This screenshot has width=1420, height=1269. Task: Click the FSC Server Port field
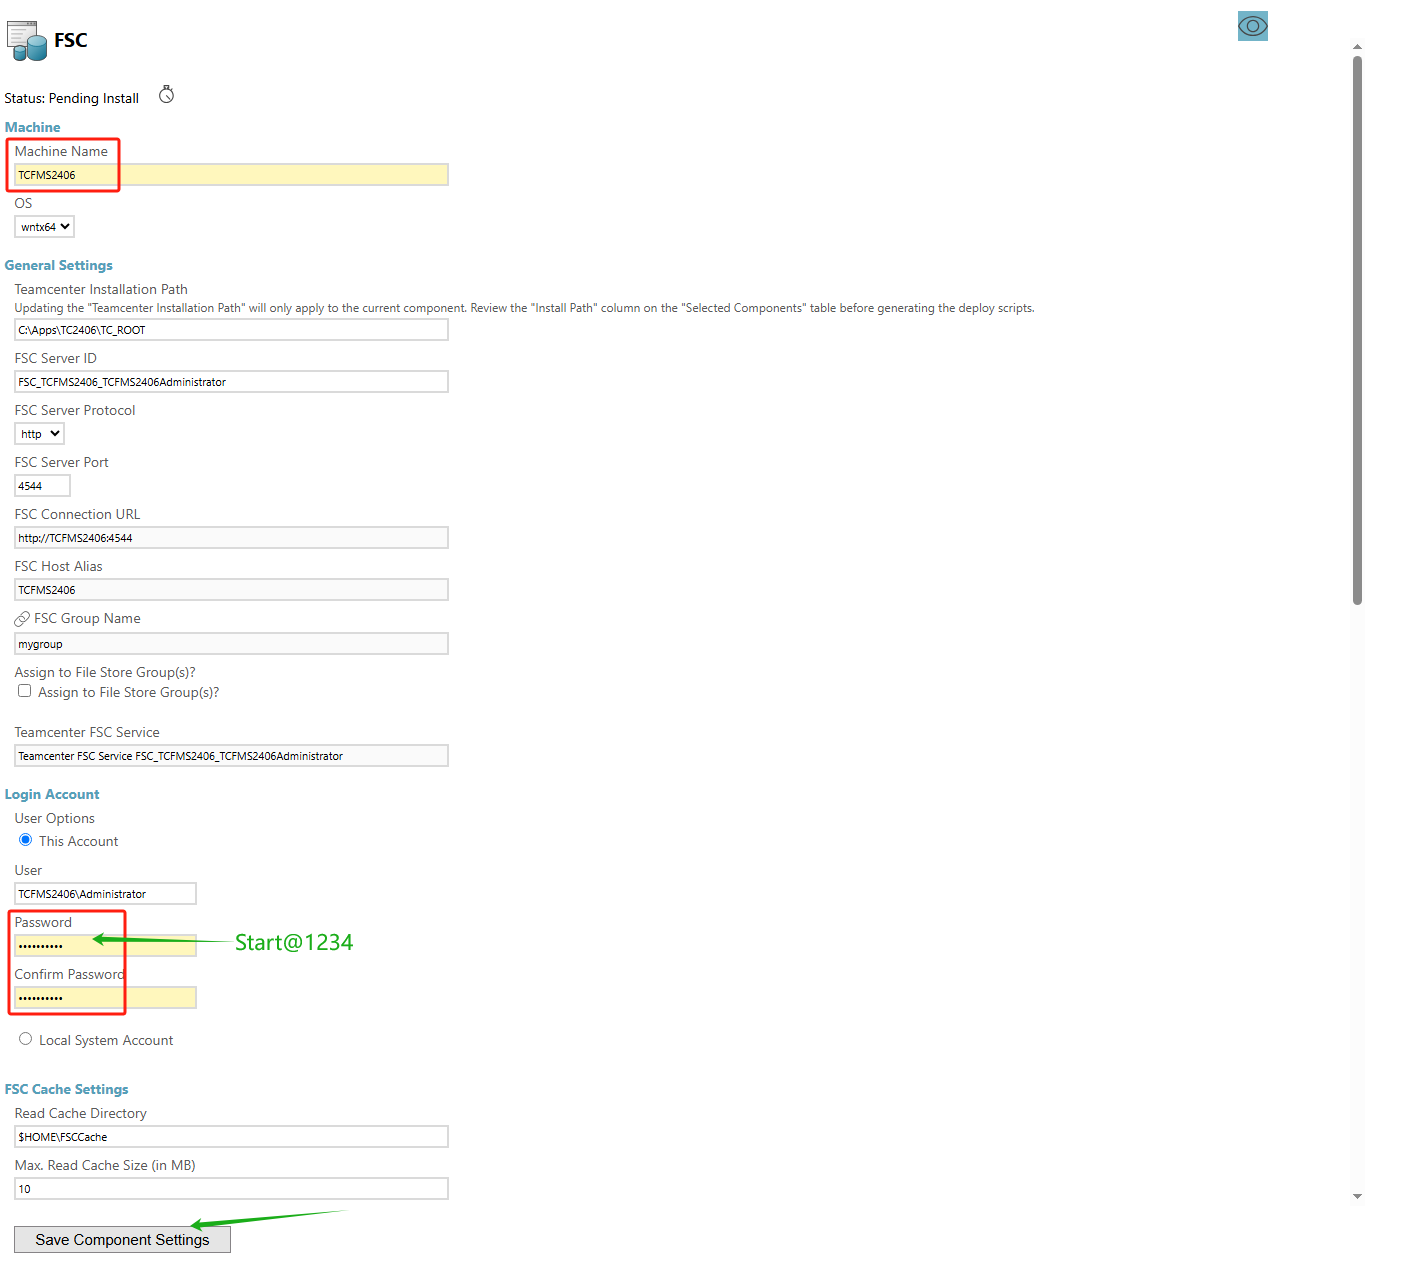(43, 486)
